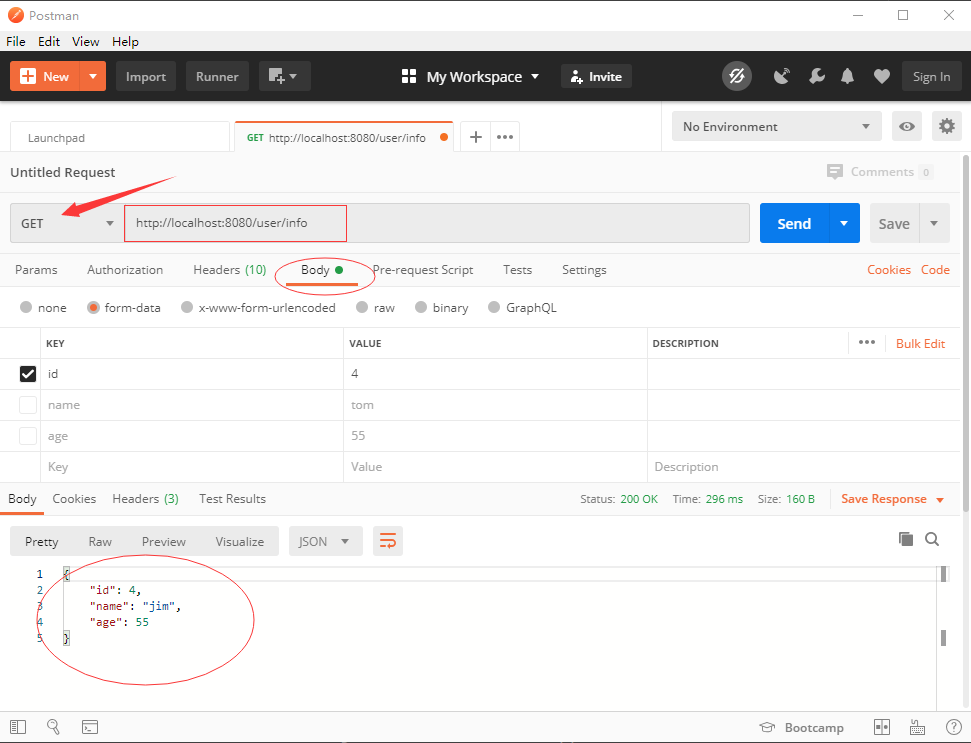
Task: Open the tab options three-dots menu
Action: point(505,137)
